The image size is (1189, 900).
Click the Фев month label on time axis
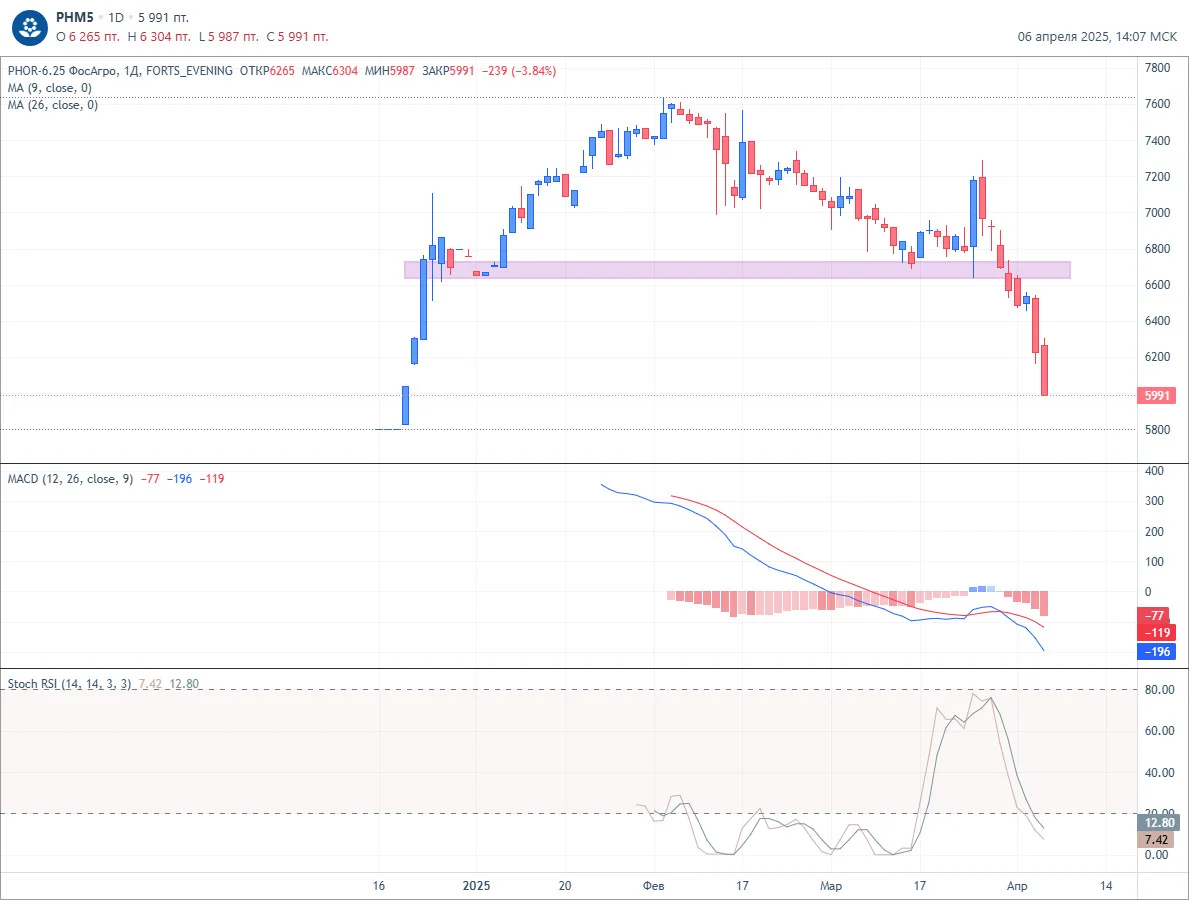click(x=653, y=886)
